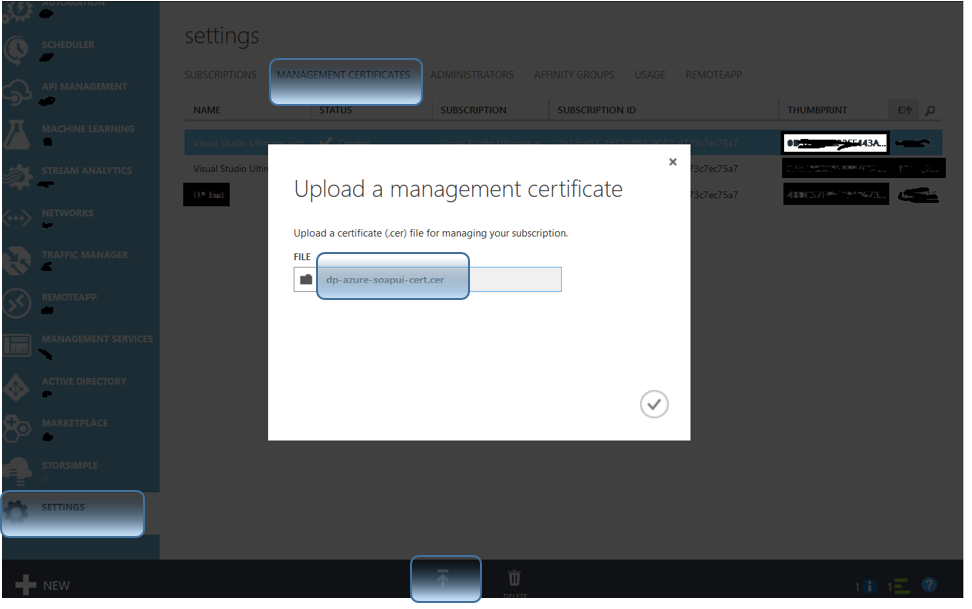Switch to the Administrators tab
Viewport: 972px width, 609px height.
(472, 74)
